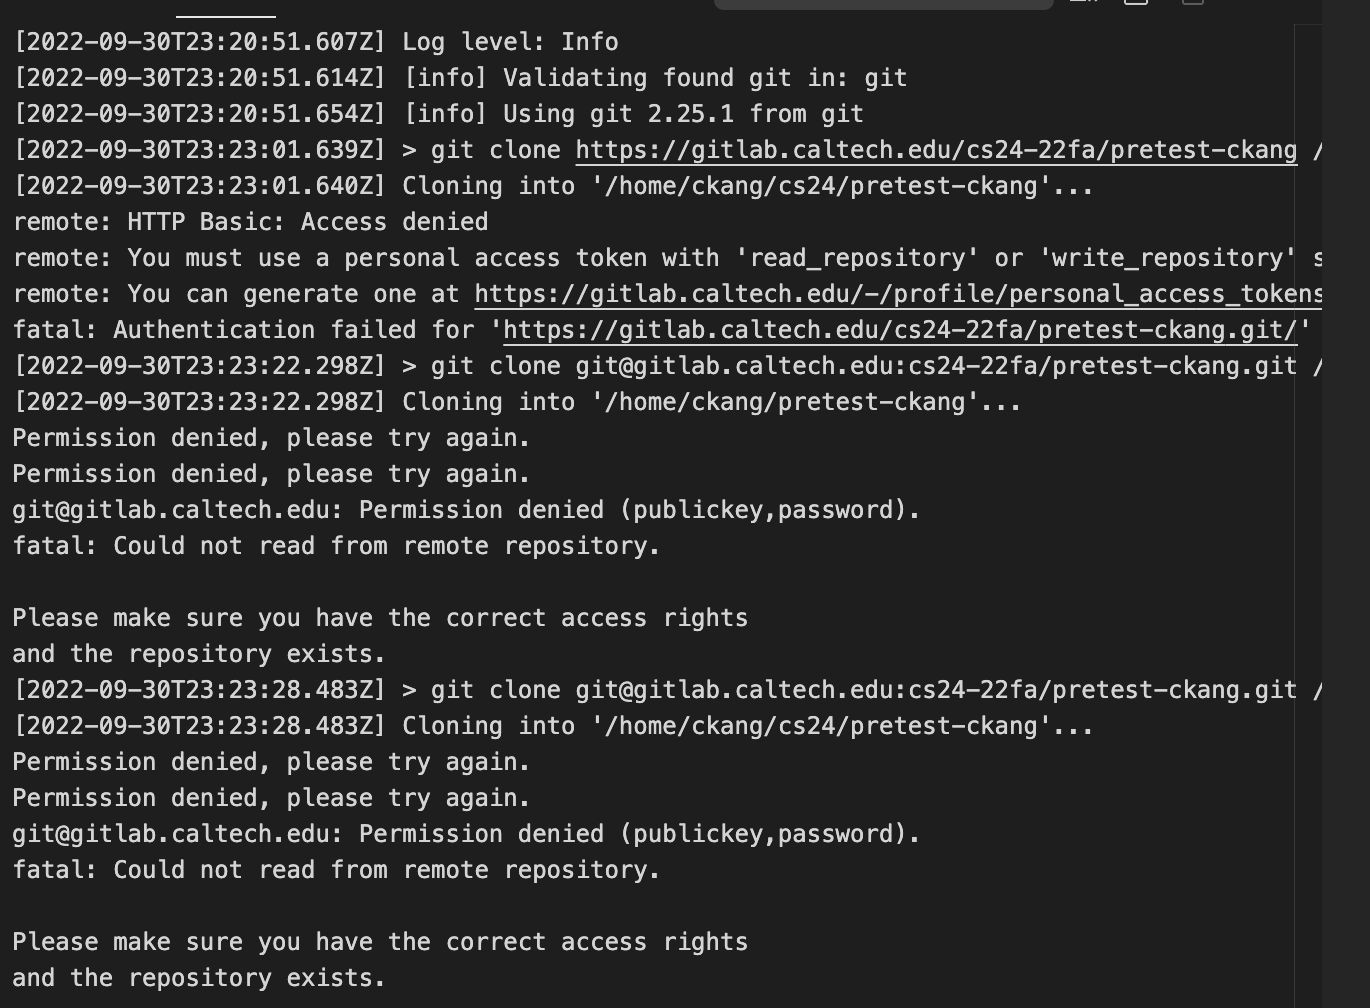The height and width of the screenshot is (1008, 1370).
Task: Click the 'Log level: Info' log line
Action: tap(315, 42)
